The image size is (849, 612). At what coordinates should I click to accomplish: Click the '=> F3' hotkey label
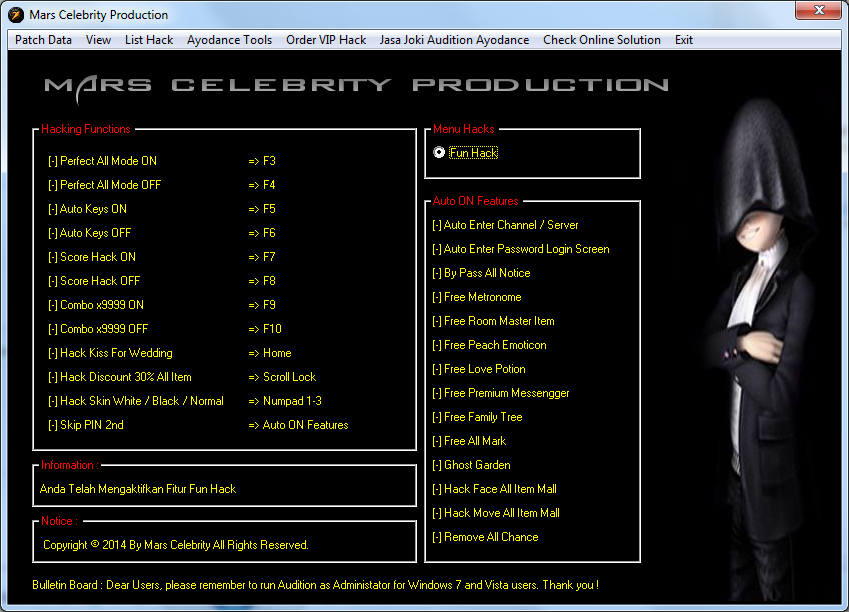coord(262,161)
